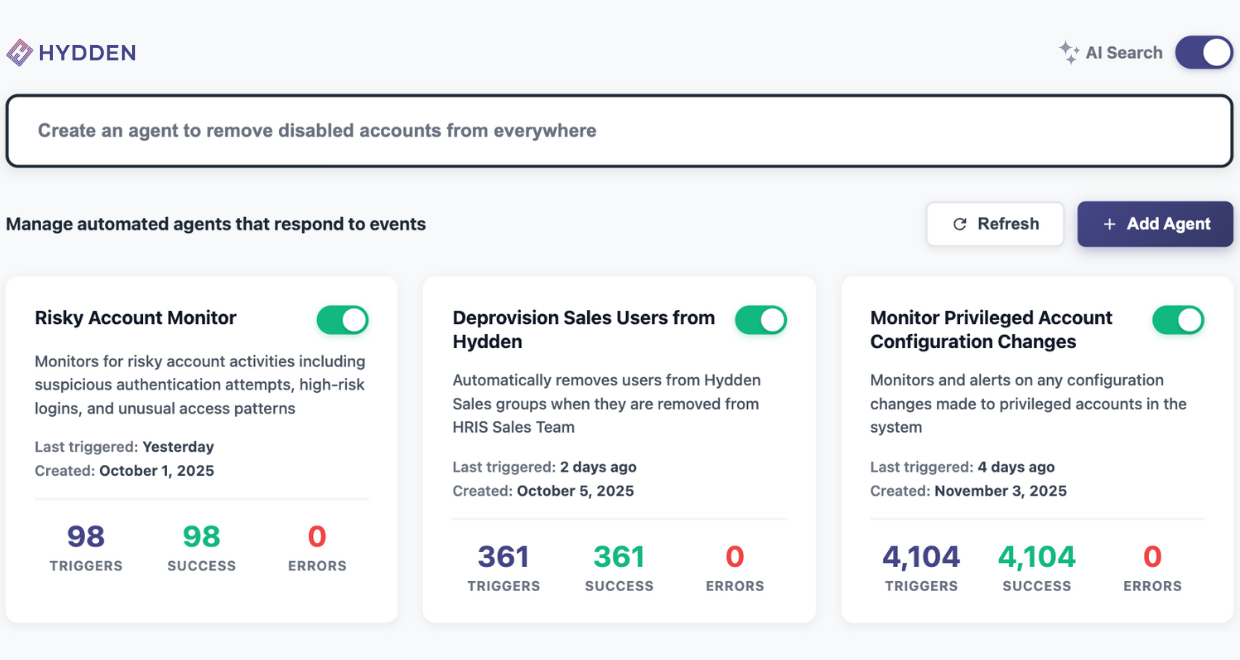
Task: Turn off the AI Search switch
Action: point(1203,53)
